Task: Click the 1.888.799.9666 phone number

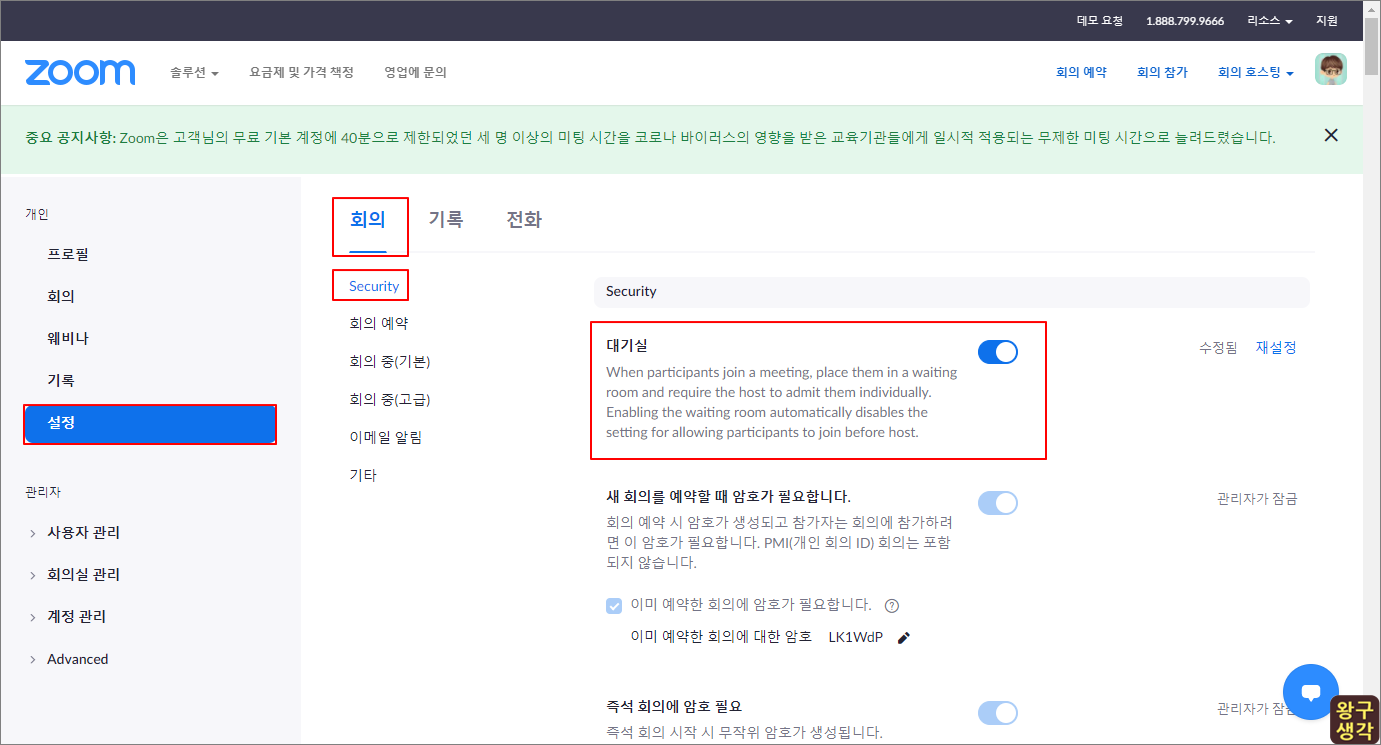Action: [x=1185, y=21]
